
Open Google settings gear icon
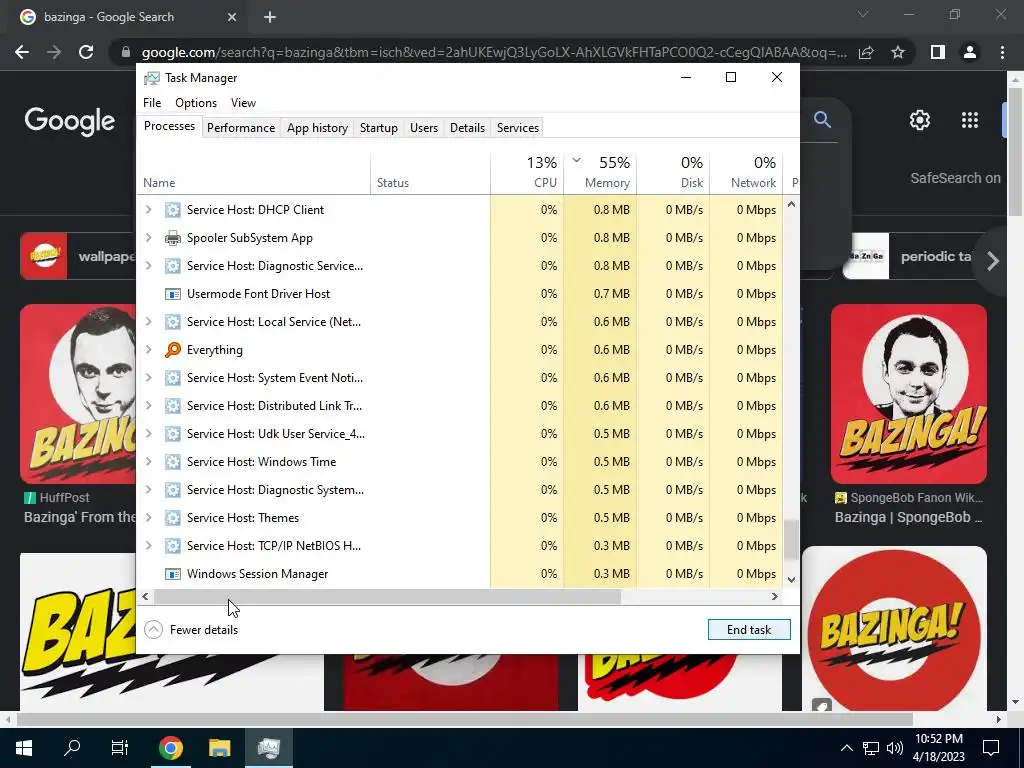(x=920, y=120)
